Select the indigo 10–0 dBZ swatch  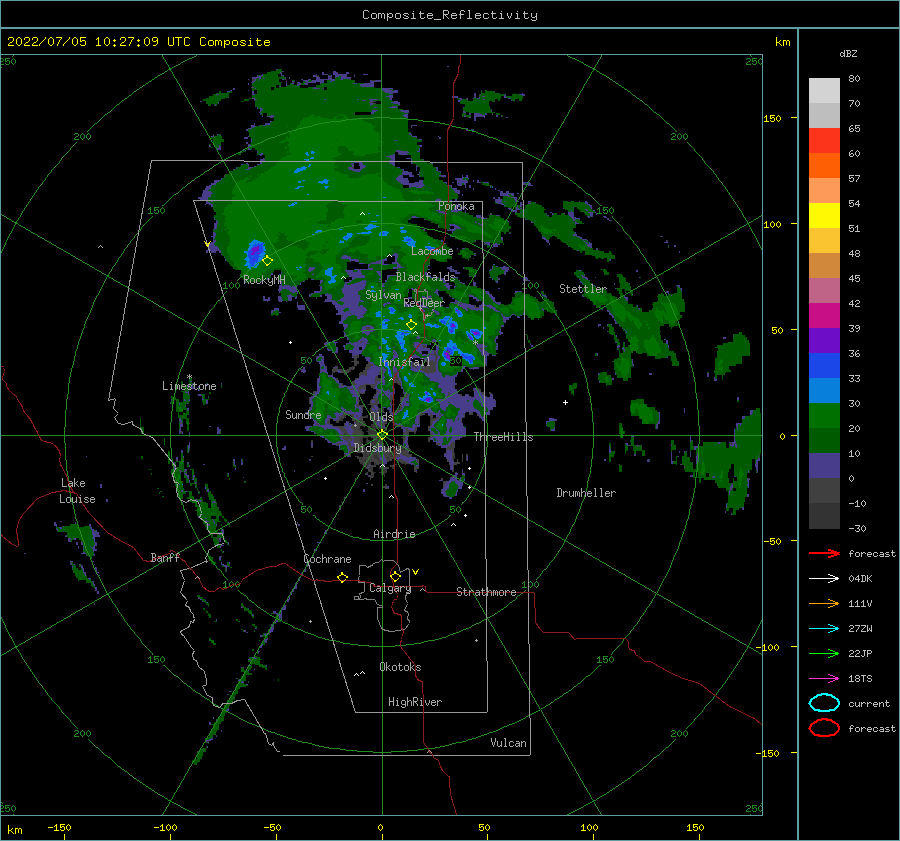824,466
